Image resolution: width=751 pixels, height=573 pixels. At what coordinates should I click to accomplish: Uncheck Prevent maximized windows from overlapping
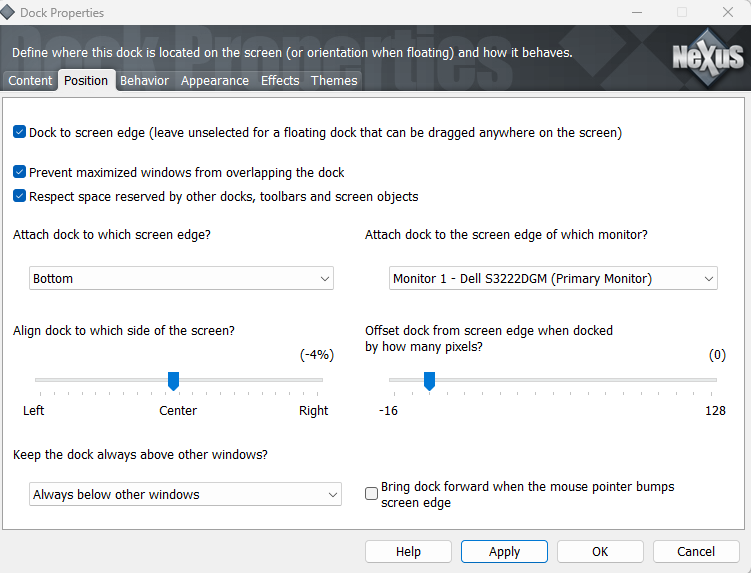pyautogui.click(x=20, y=172)
